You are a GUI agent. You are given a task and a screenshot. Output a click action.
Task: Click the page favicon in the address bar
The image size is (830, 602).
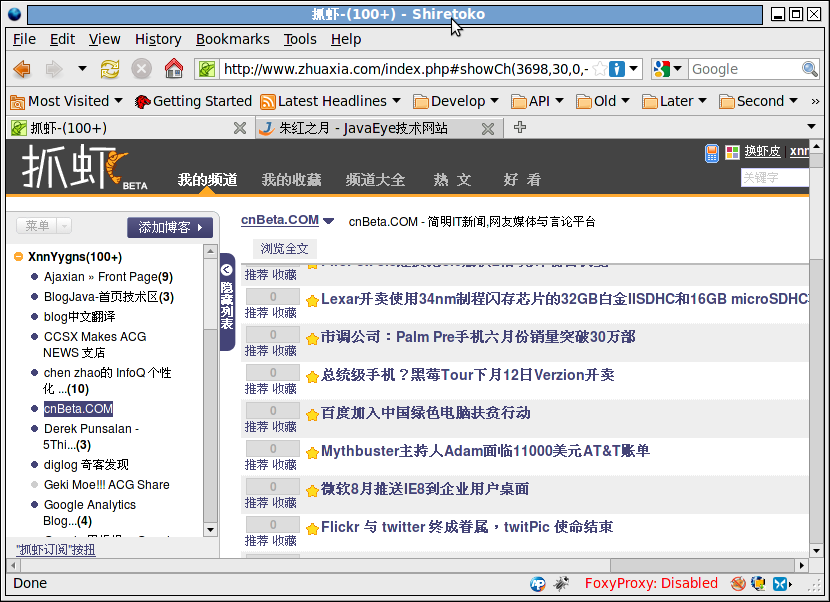(207, 69)
